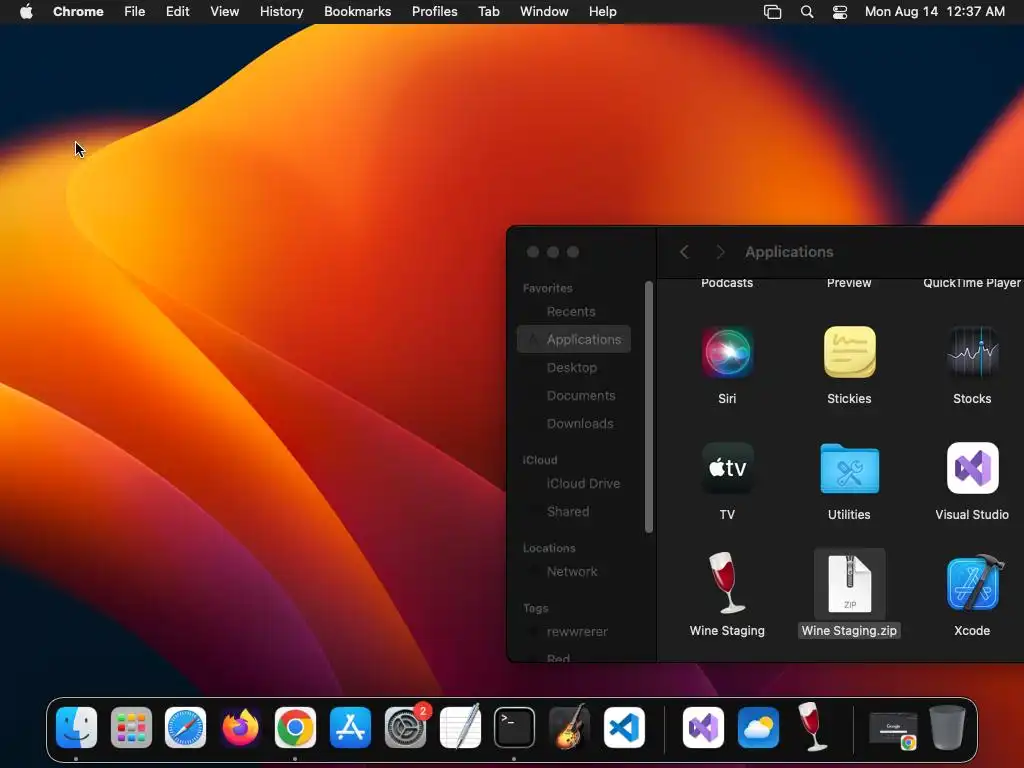Screen dimensions: 1024x768
Task: Click the Podcasts label in Finder
Action: 727,283
